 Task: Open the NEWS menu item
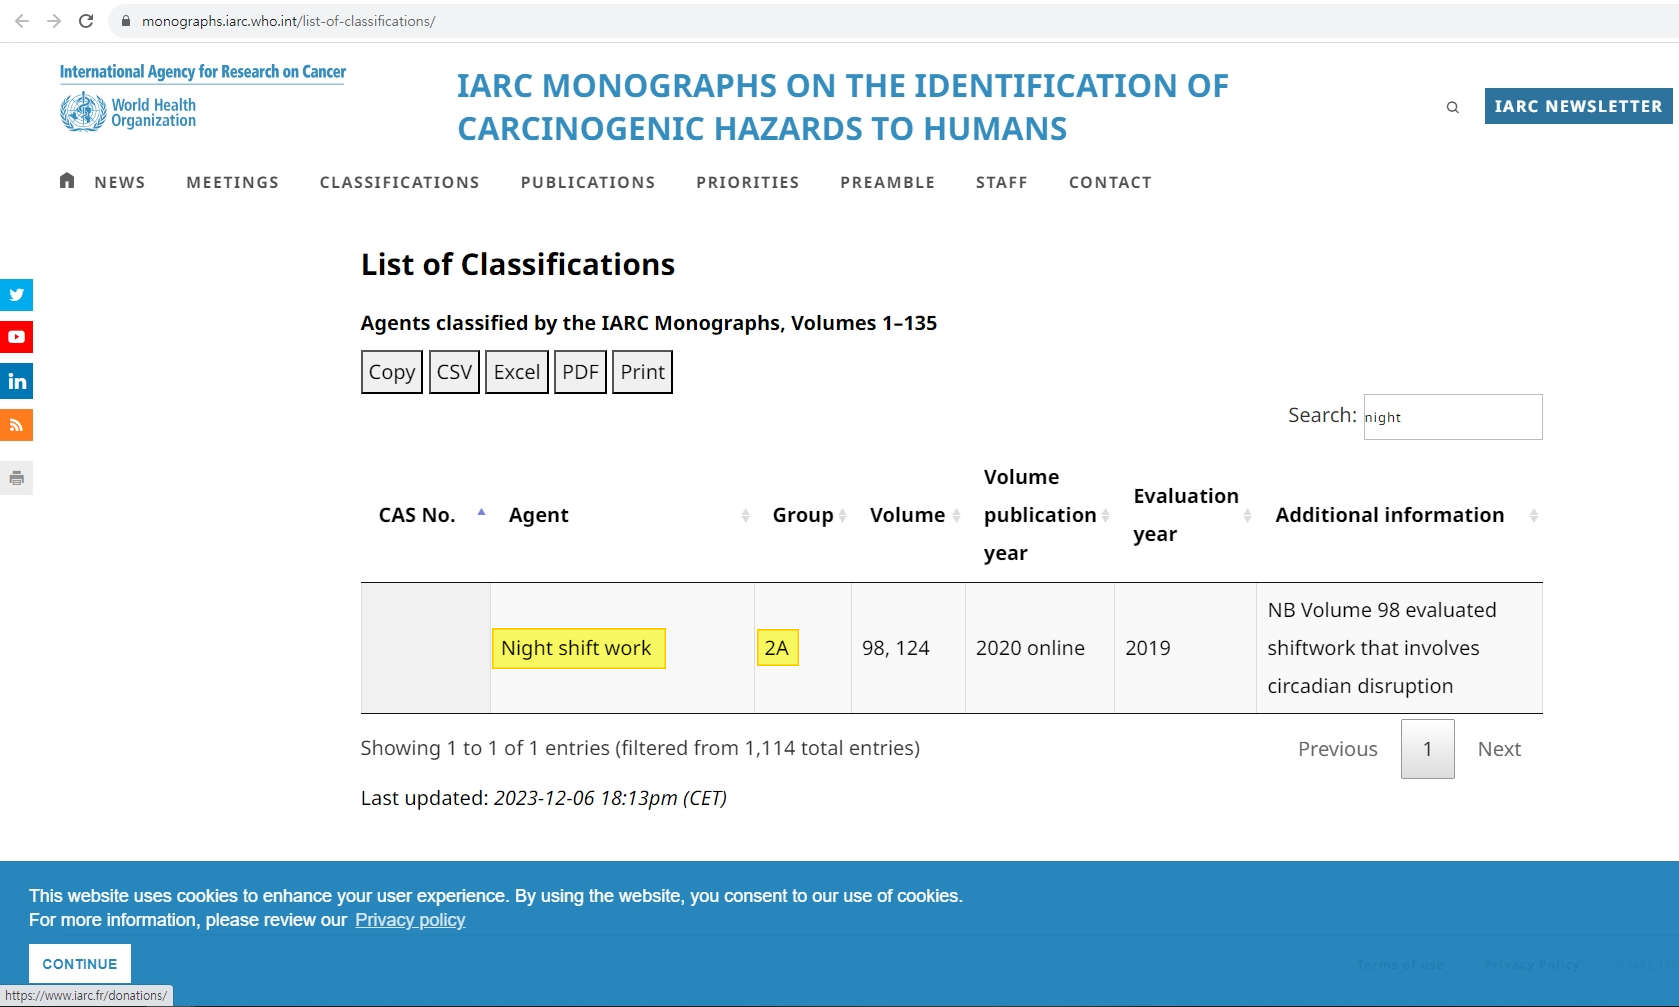pos(120,182)
